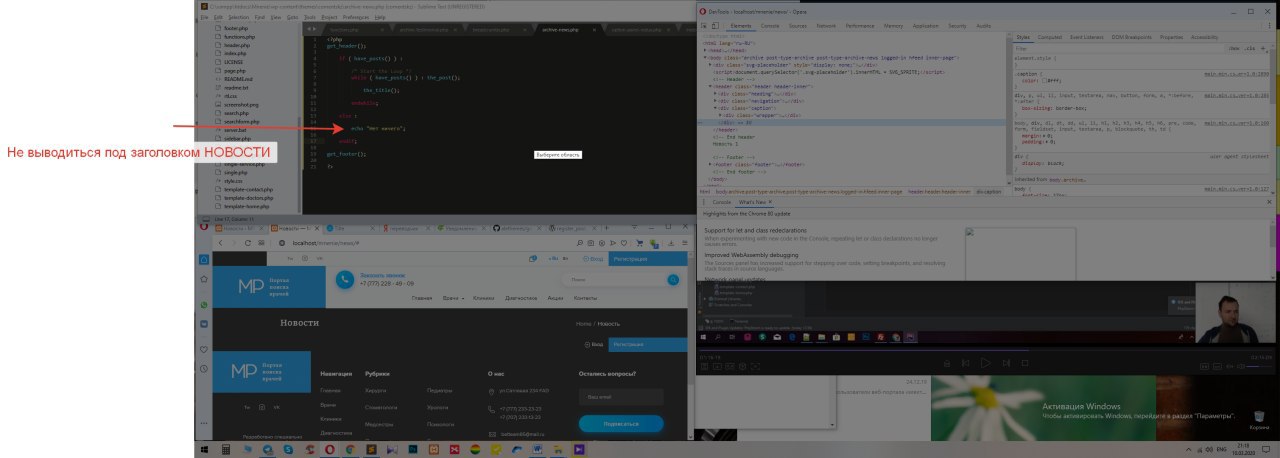Open Photoshop from the taskbar
The height and width of the screenshot is (458, 1280).
tap(413, 450)
